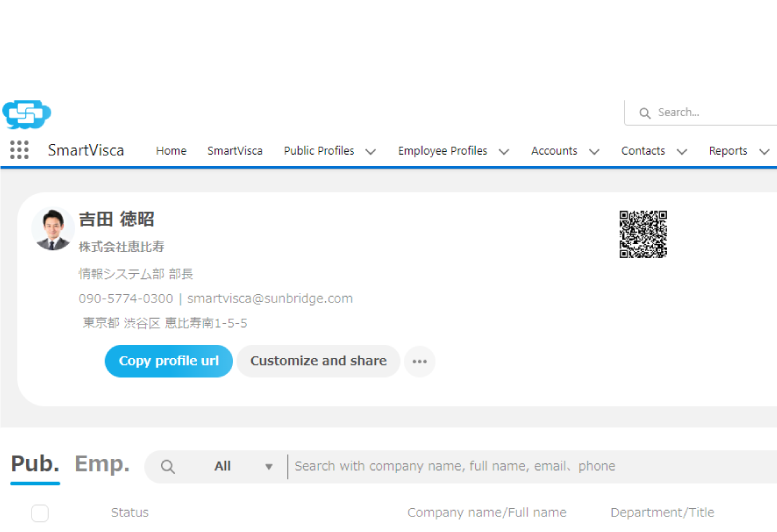Expand the Contacts menu chevron
777x532 pixels.
[682, 152]
